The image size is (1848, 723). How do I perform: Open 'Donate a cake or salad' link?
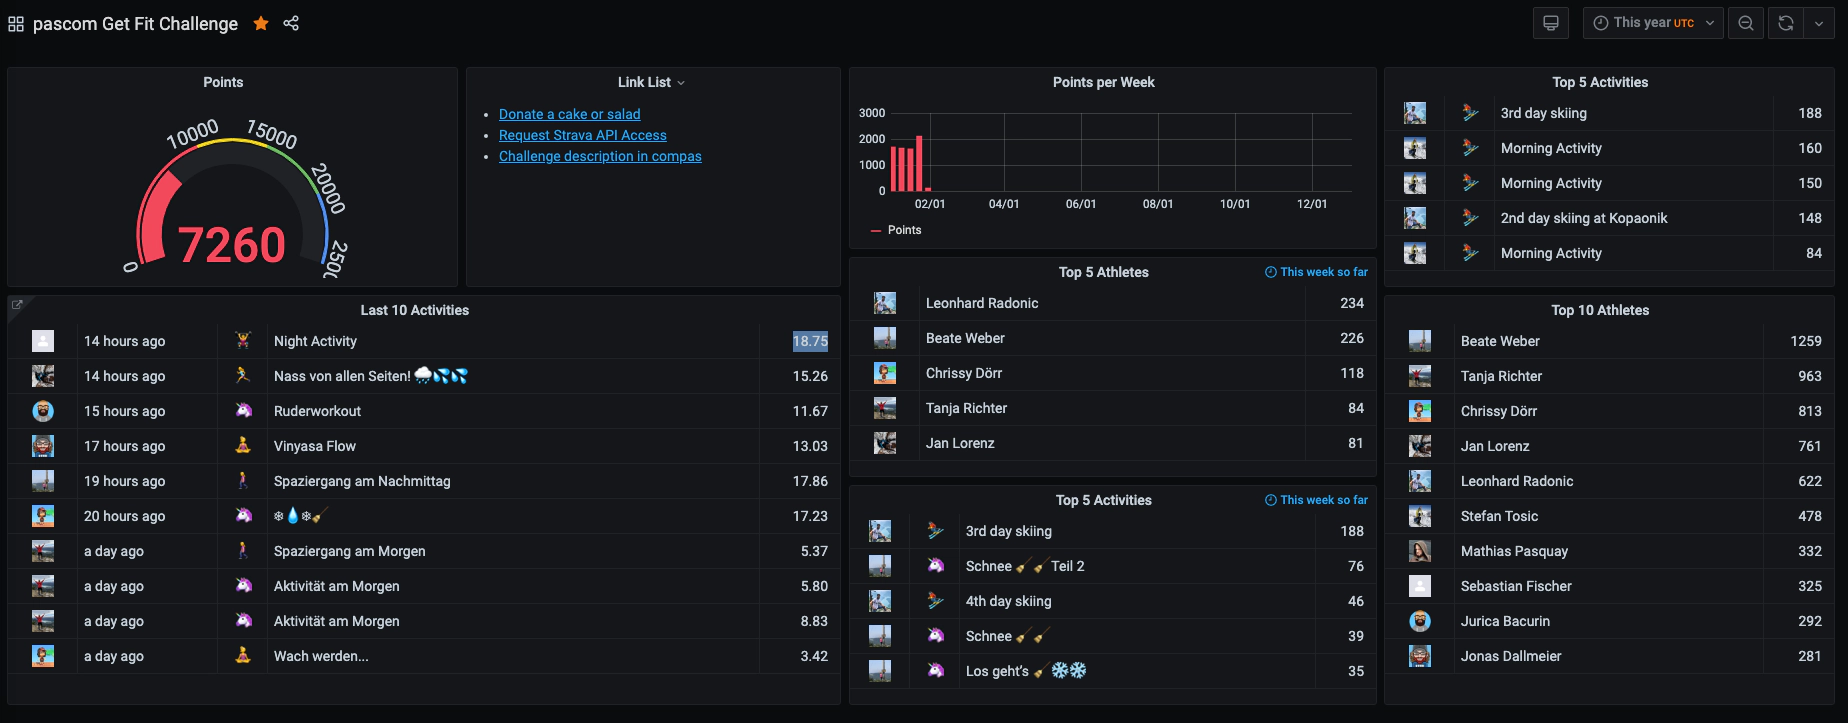(569, 114)
